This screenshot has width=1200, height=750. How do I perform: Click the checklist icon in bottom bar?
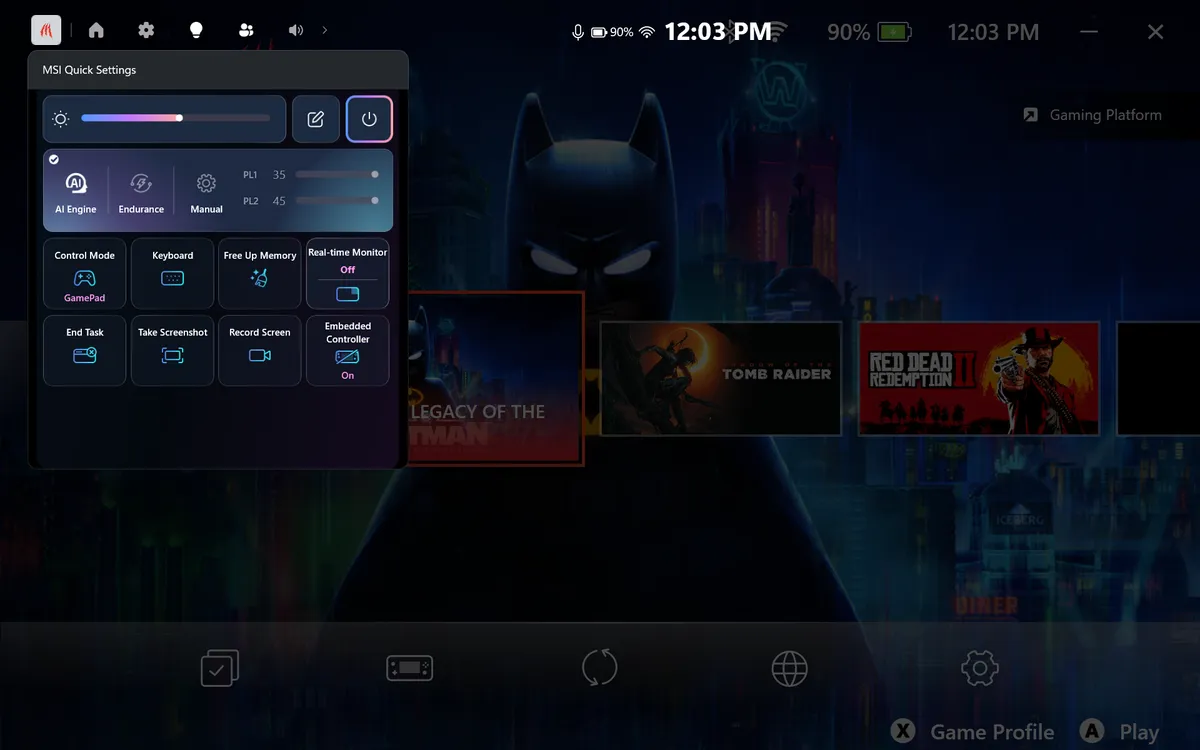point(220,668)
